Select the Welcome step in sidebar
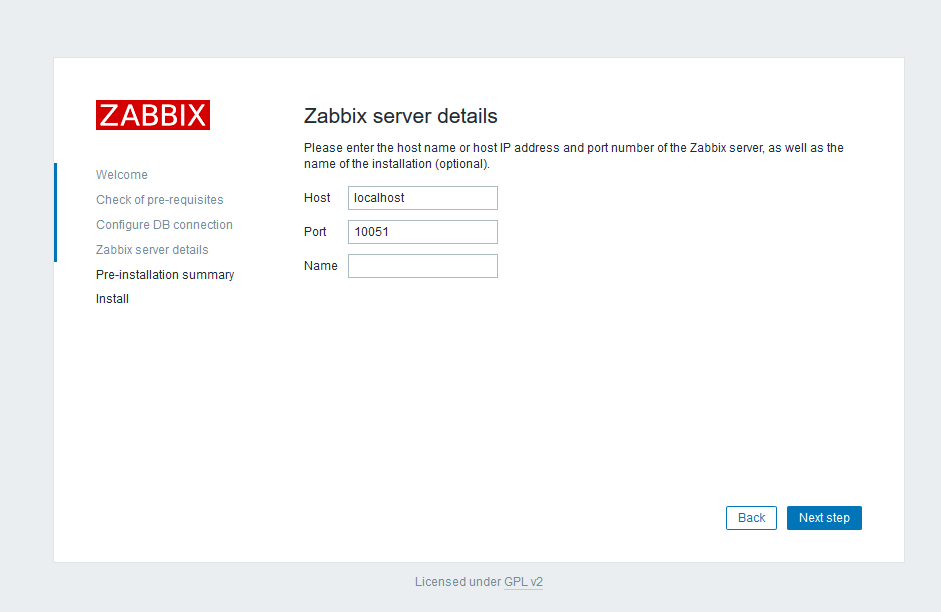Screen dimensions: 941x612 click(x=122, y=175)
